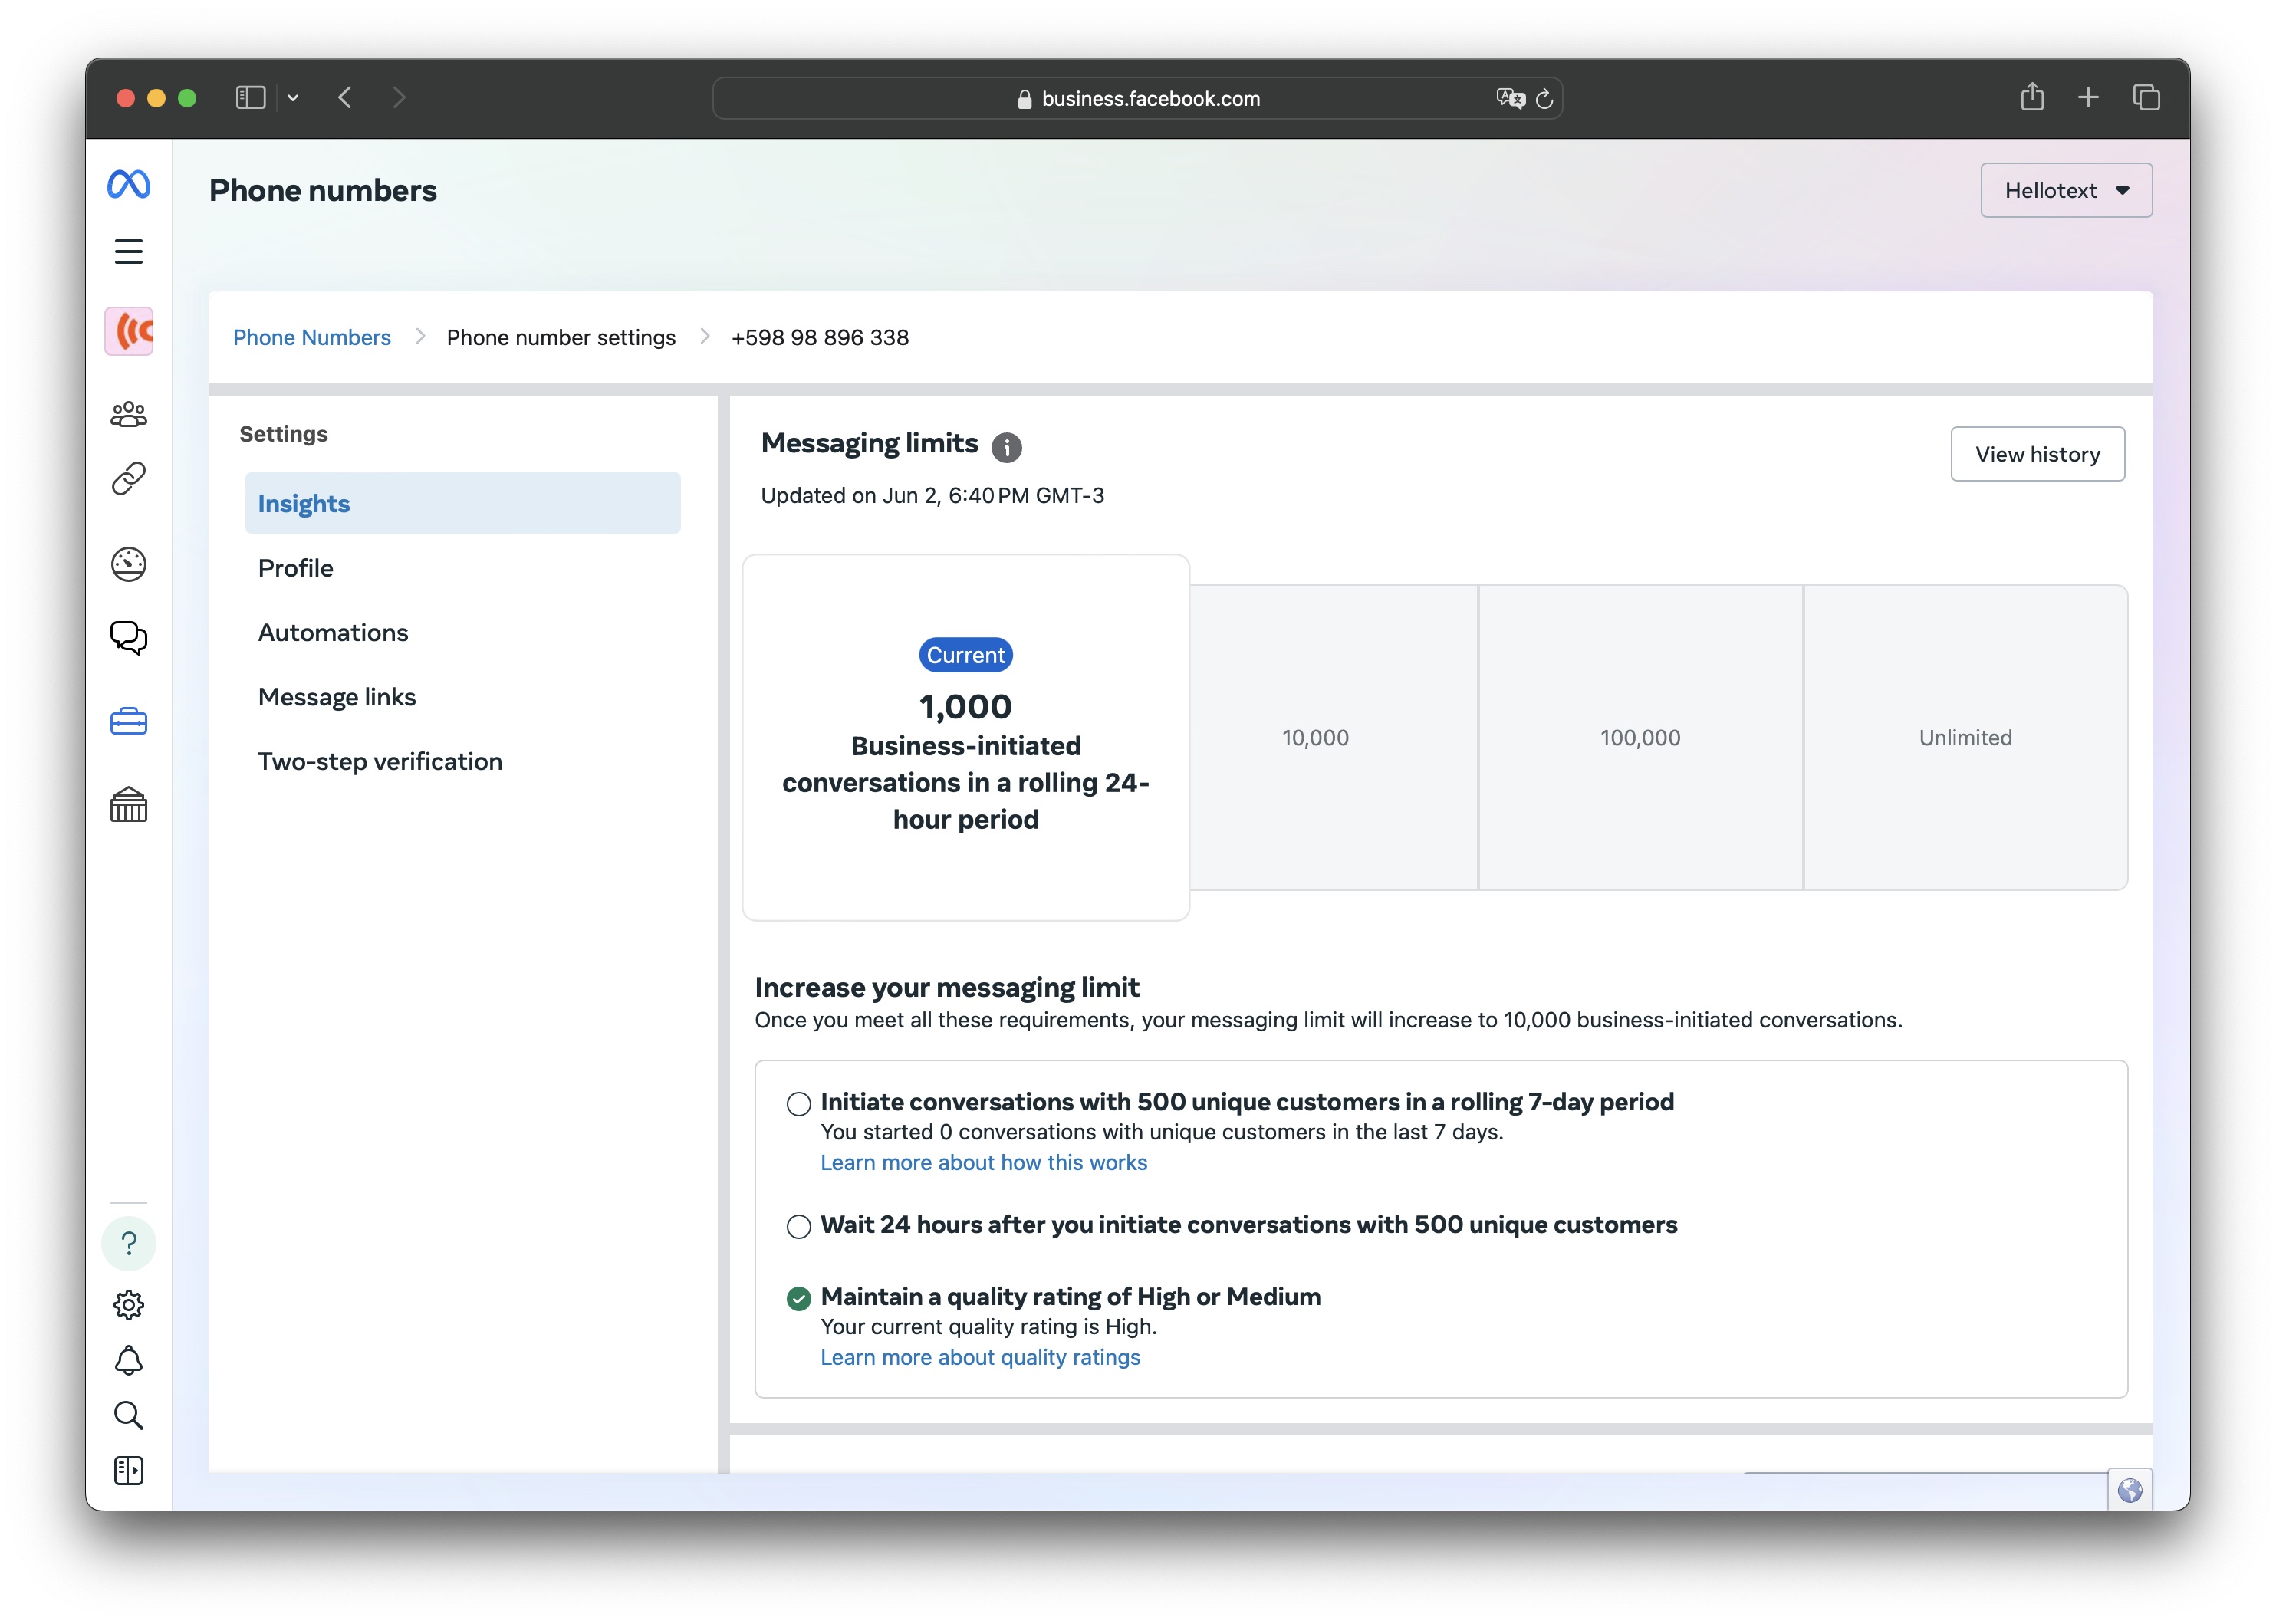Open the chat bubbles inbox icon
This screenshot has height=1624, width=2276.
click(129, 638)
